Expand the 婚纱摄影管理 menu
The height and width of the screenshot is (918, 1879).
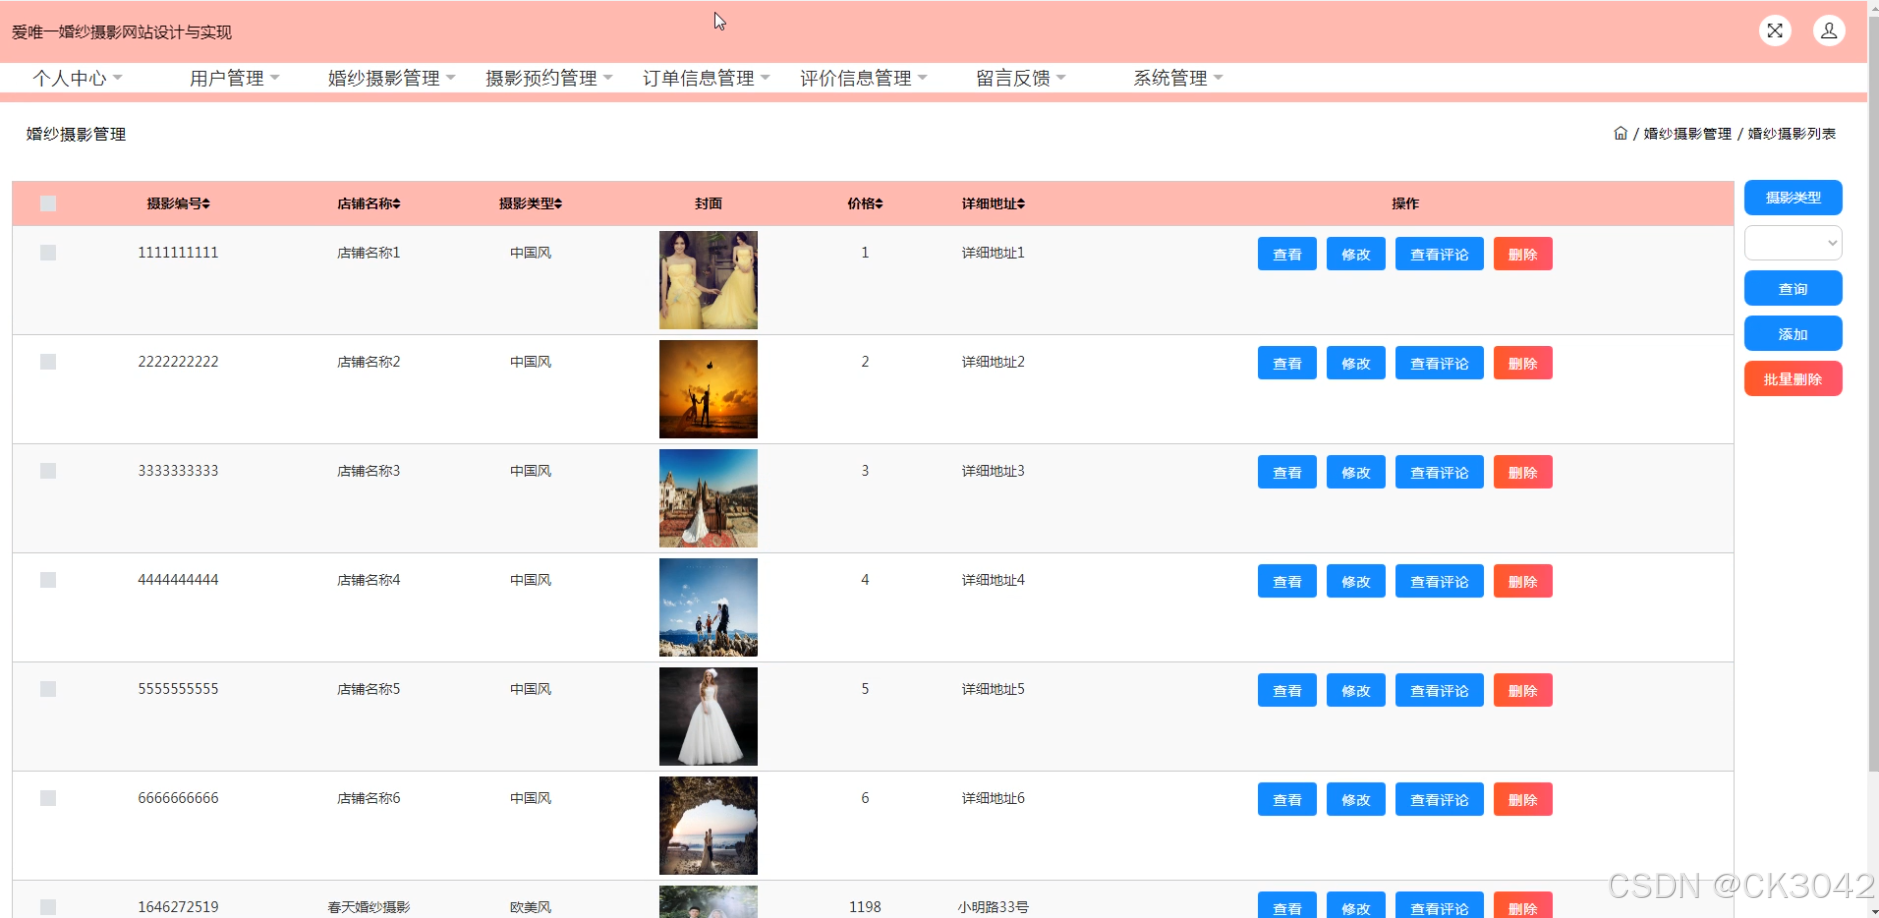tap(391, 78)
